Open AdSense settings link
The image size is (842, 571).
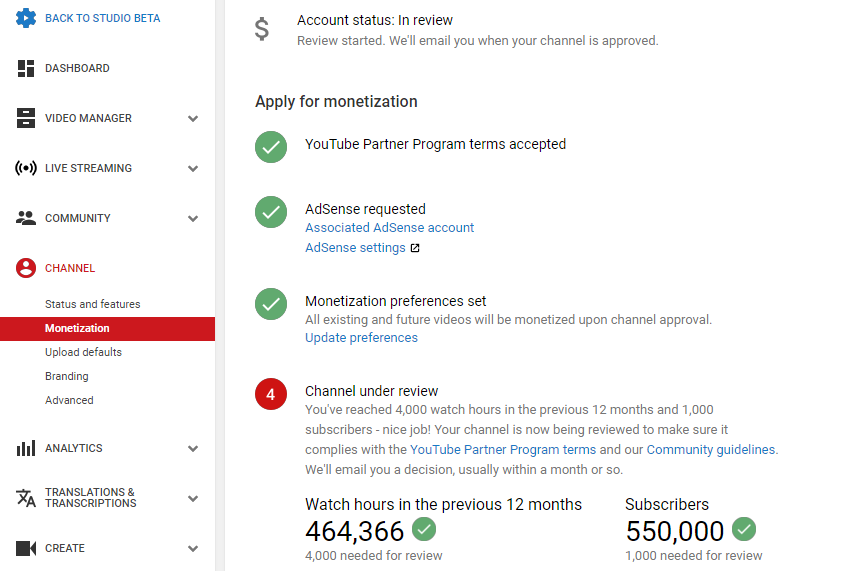[x=355, y=248]
